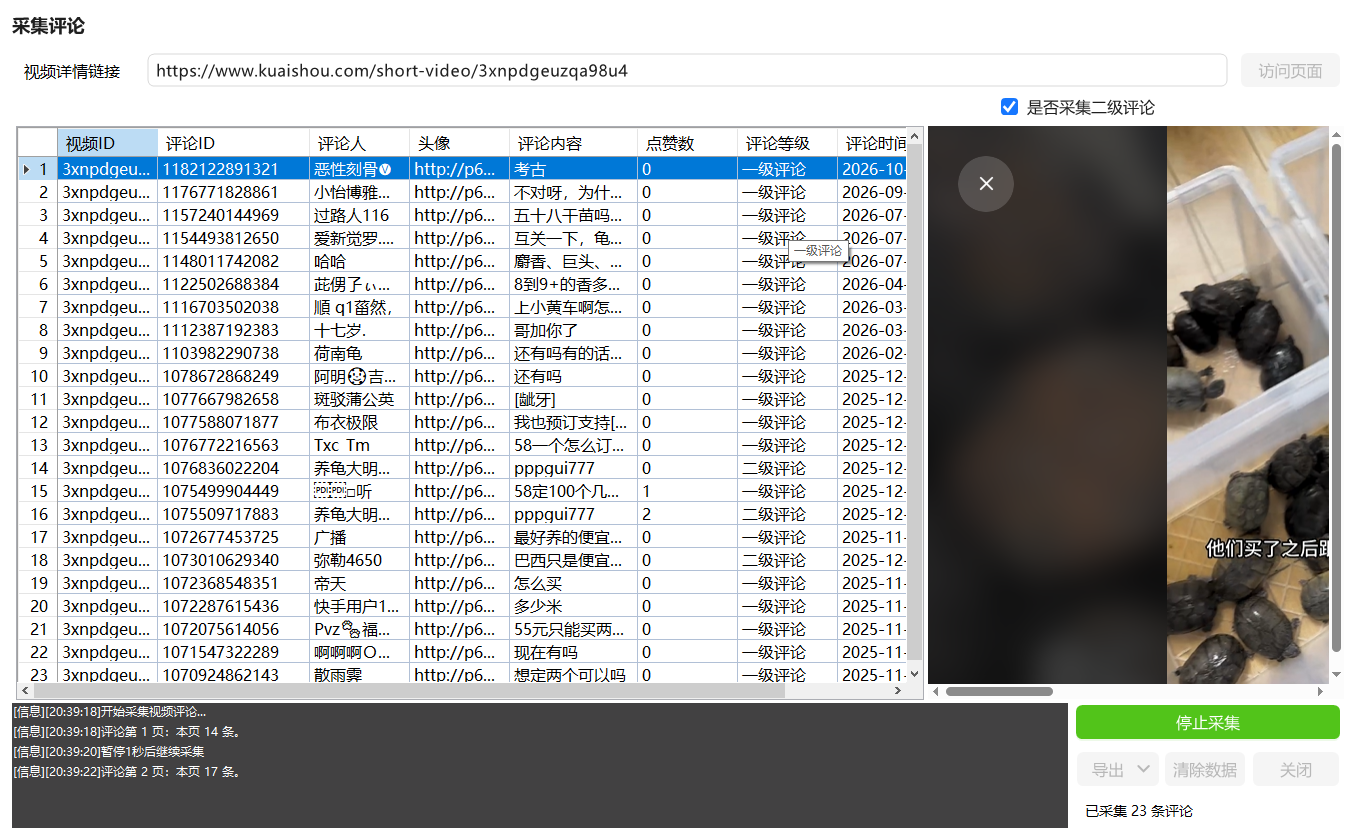The image size is (1364, 839).
Task: Click the 已采集 23 条评论 status text
Action: tap(1139, 811)
